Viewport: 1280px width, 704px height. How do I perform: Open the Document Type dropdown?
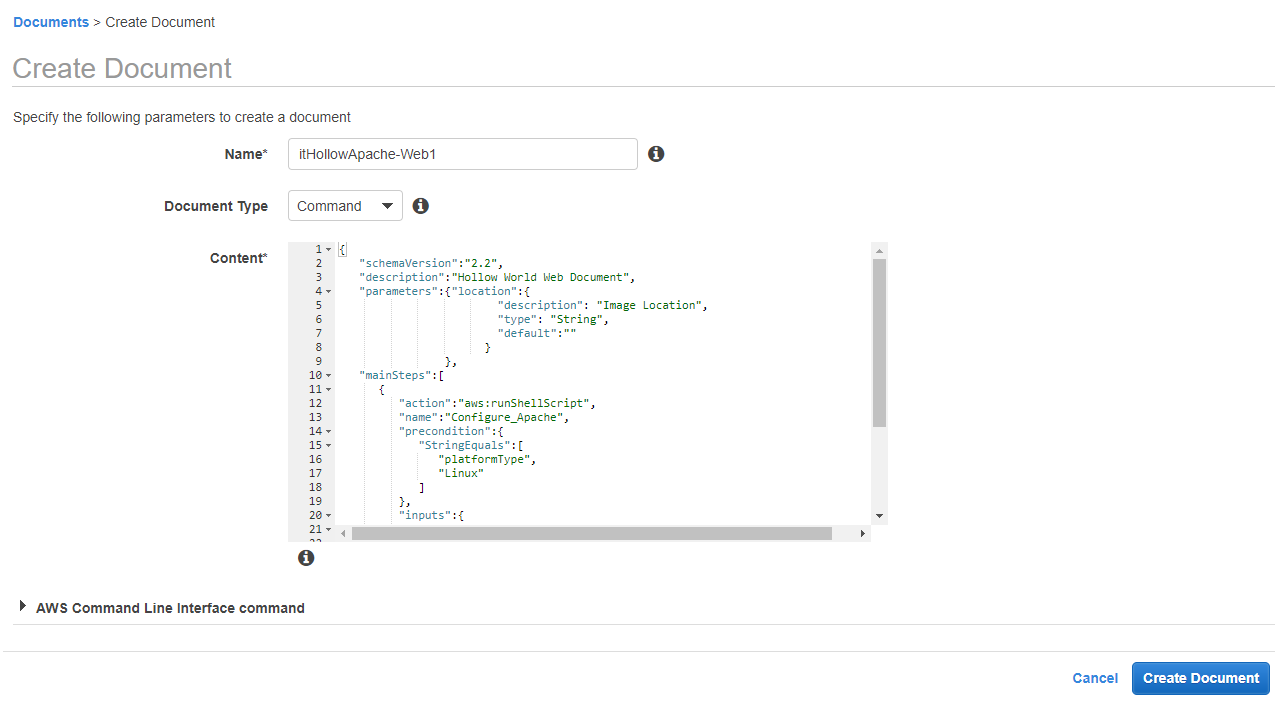[345, 206]
